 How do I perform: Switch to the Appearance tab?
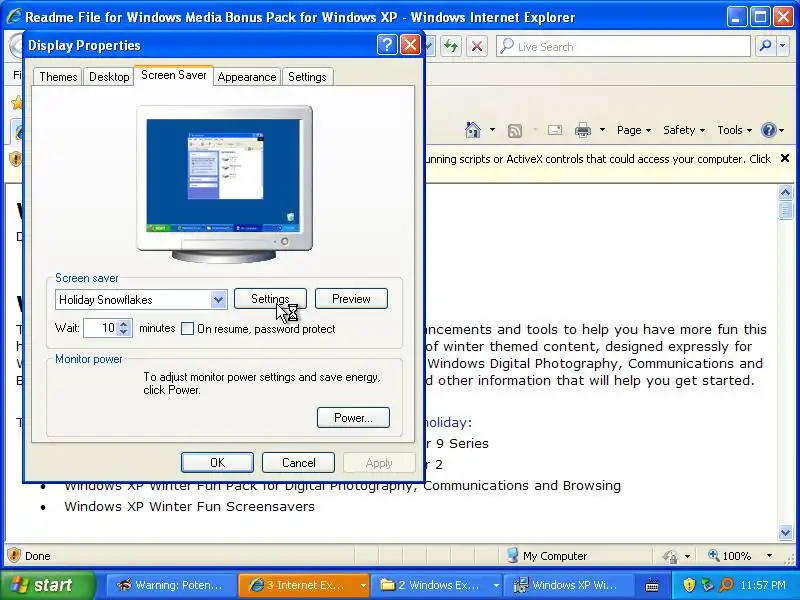[x=247, y=77]
